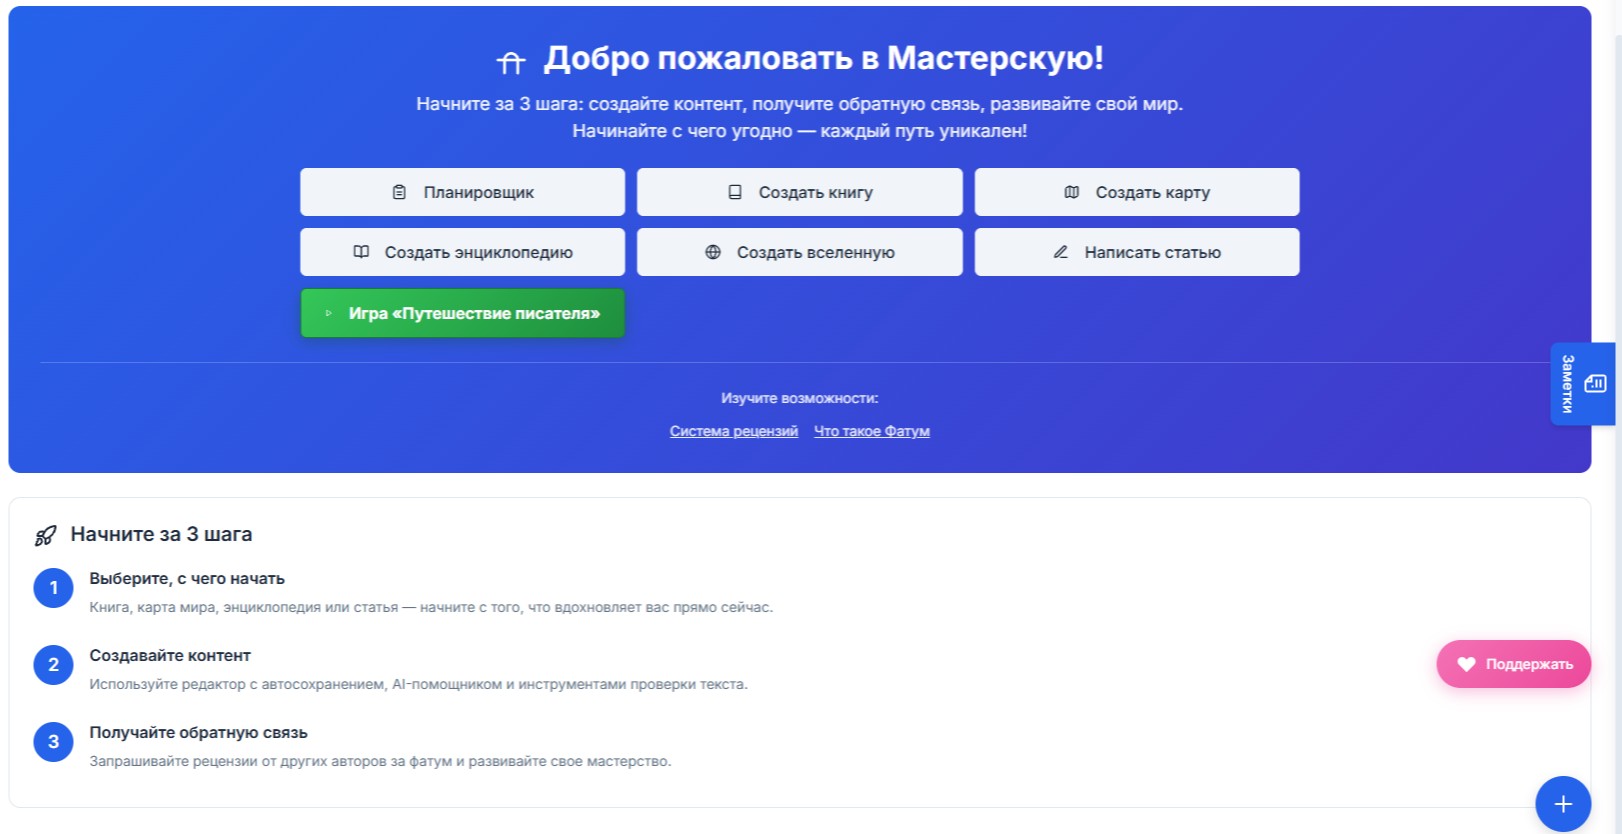
Task: Click the step 3 number circle
Action: coord(54,742)
